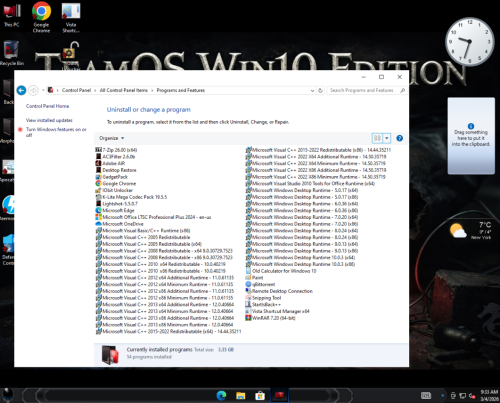Open the help question mark icon
Viewport: 500px width, 403px height.
pyautogui.click(x=399, y=138)
